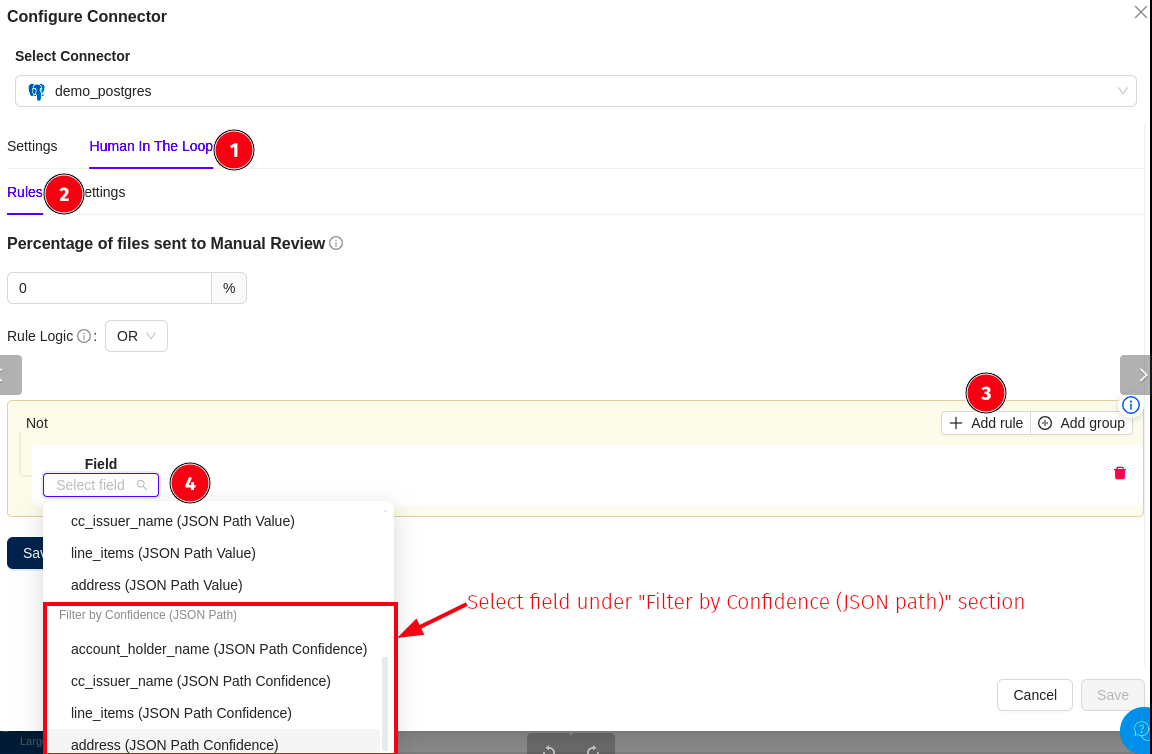This screenshot has height=754, width=1152.
Task: Toggle the Not option in rule group
Action: point(37,423)
